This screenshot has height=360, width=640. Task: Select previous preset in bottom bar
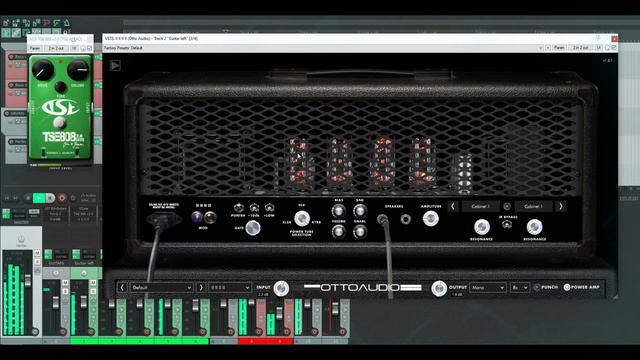[x=122, y=287]
